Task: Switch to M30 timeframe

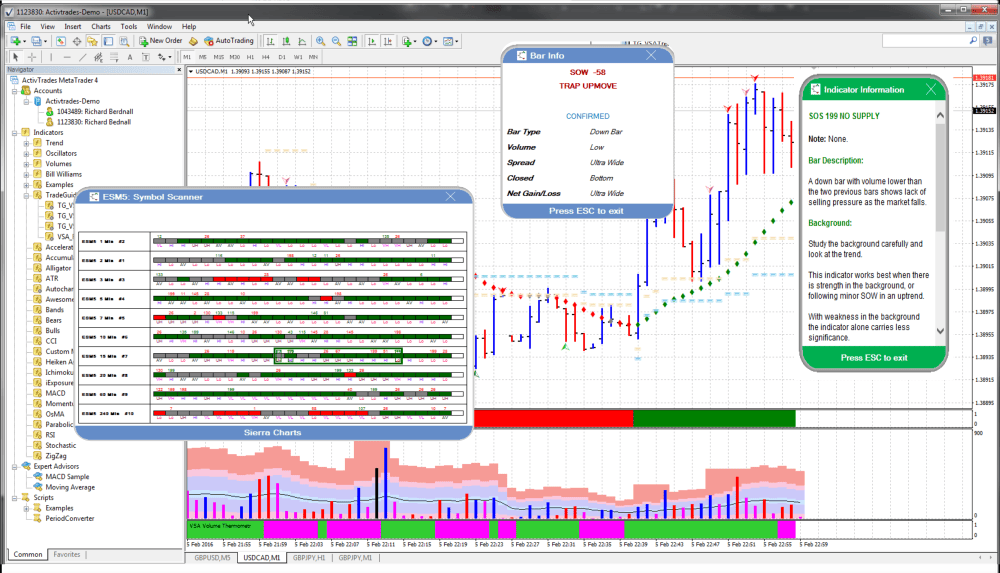Action: click(235, 57)
